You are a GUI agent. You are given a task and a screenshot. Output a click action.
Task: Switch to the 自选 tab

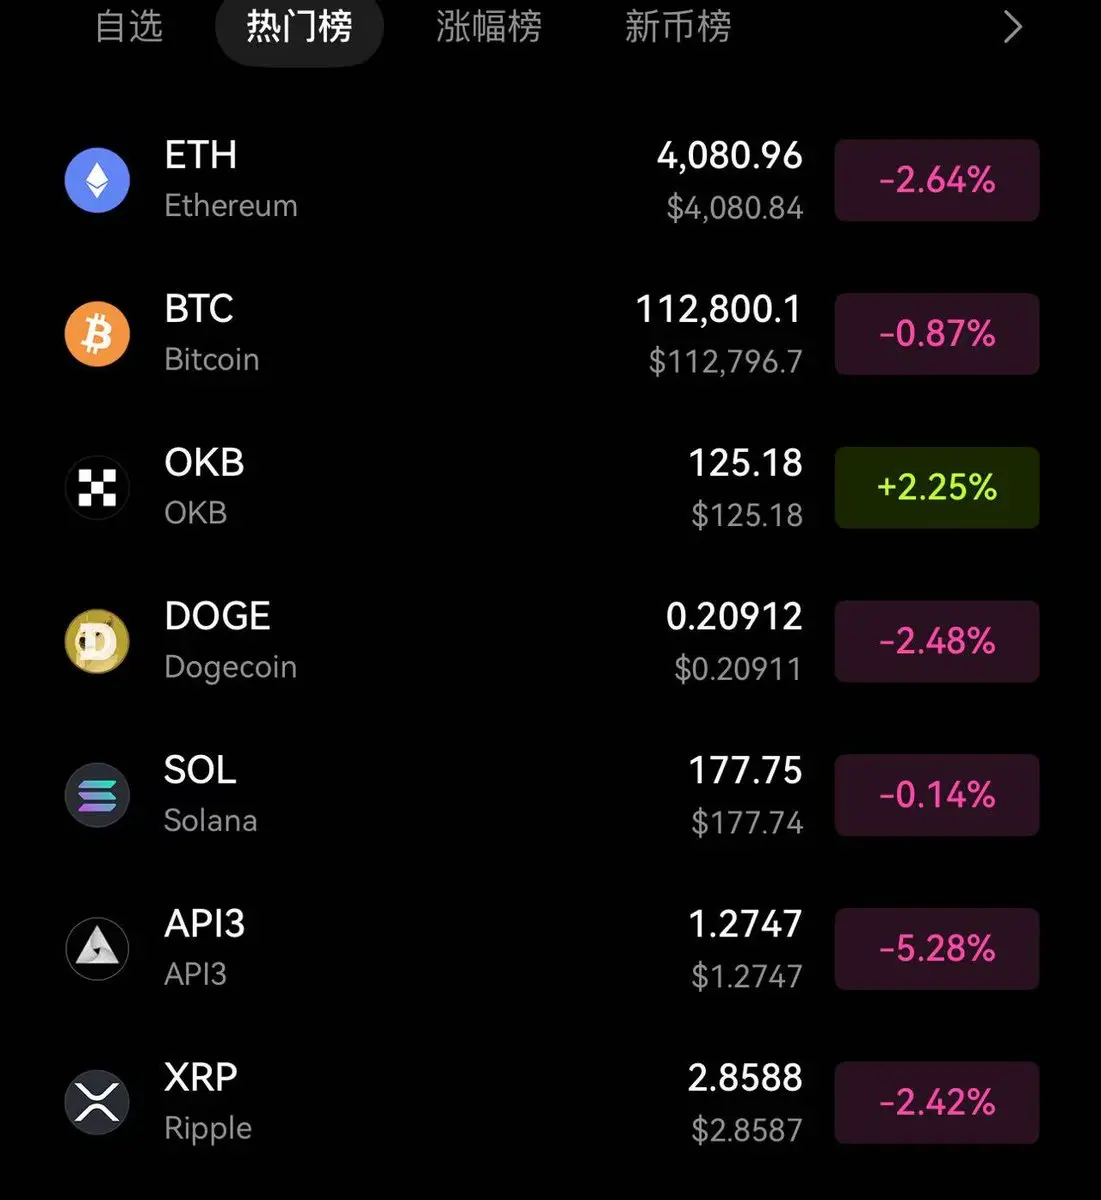tap(129, 27)
